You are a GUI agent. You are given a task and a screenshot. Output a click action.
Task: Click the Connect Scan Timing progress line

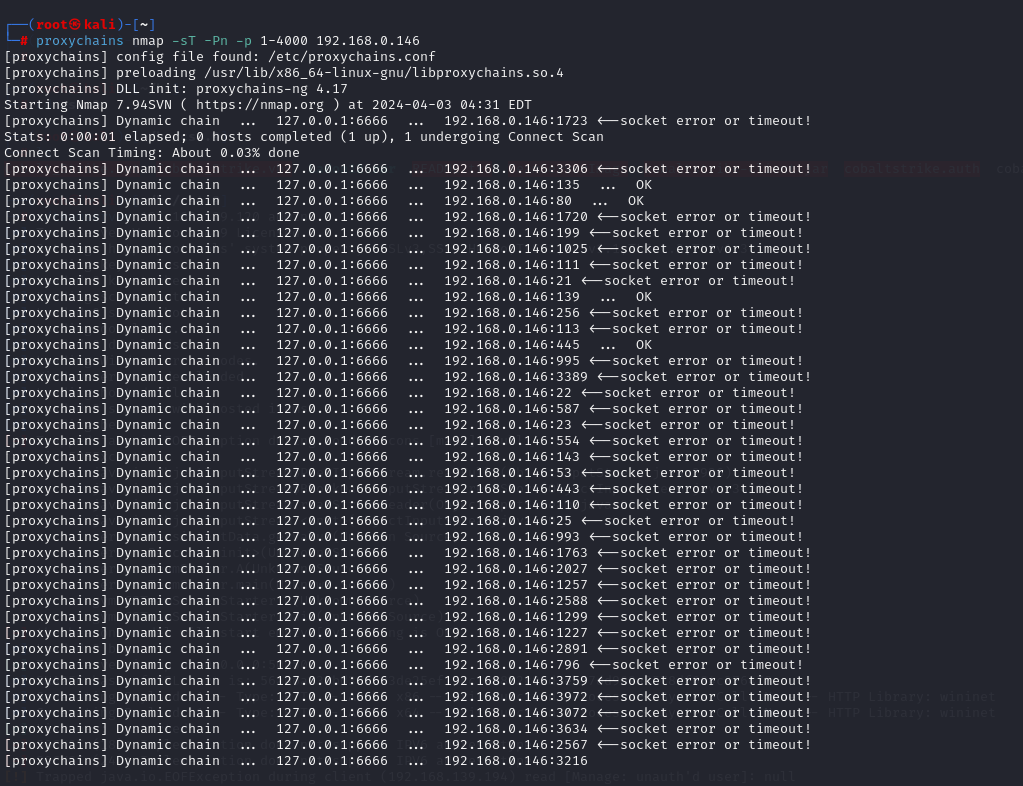pyautogui.click(x=151, y=153)
